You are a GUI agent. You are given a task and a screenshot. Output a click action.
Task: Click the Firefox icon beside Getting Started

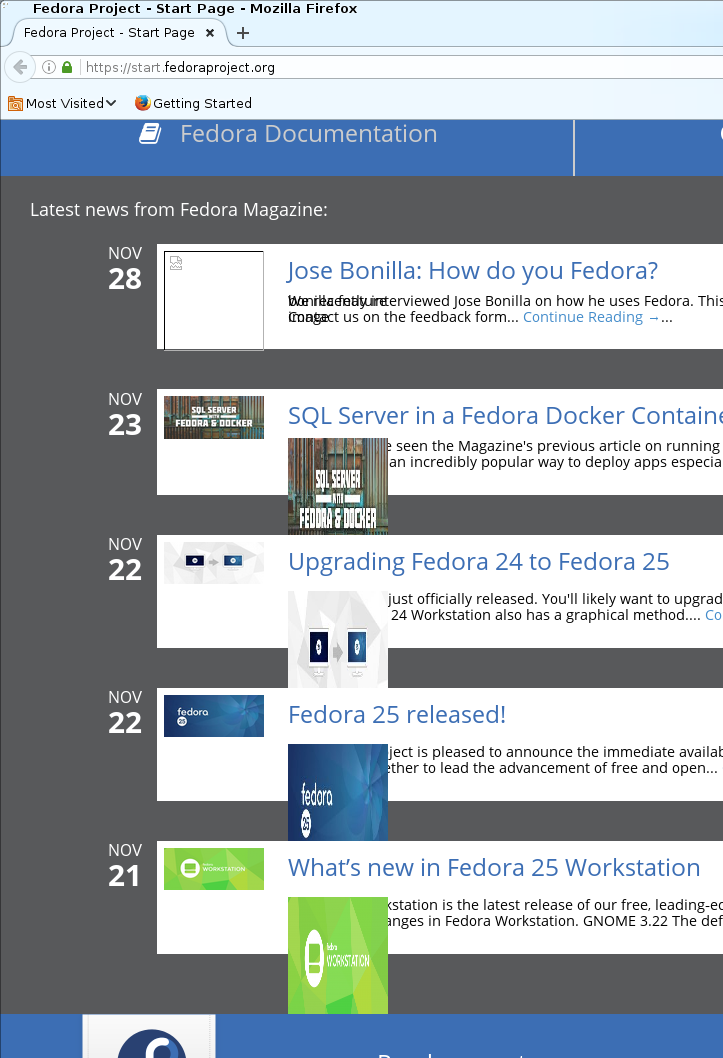tap(142, 103)
